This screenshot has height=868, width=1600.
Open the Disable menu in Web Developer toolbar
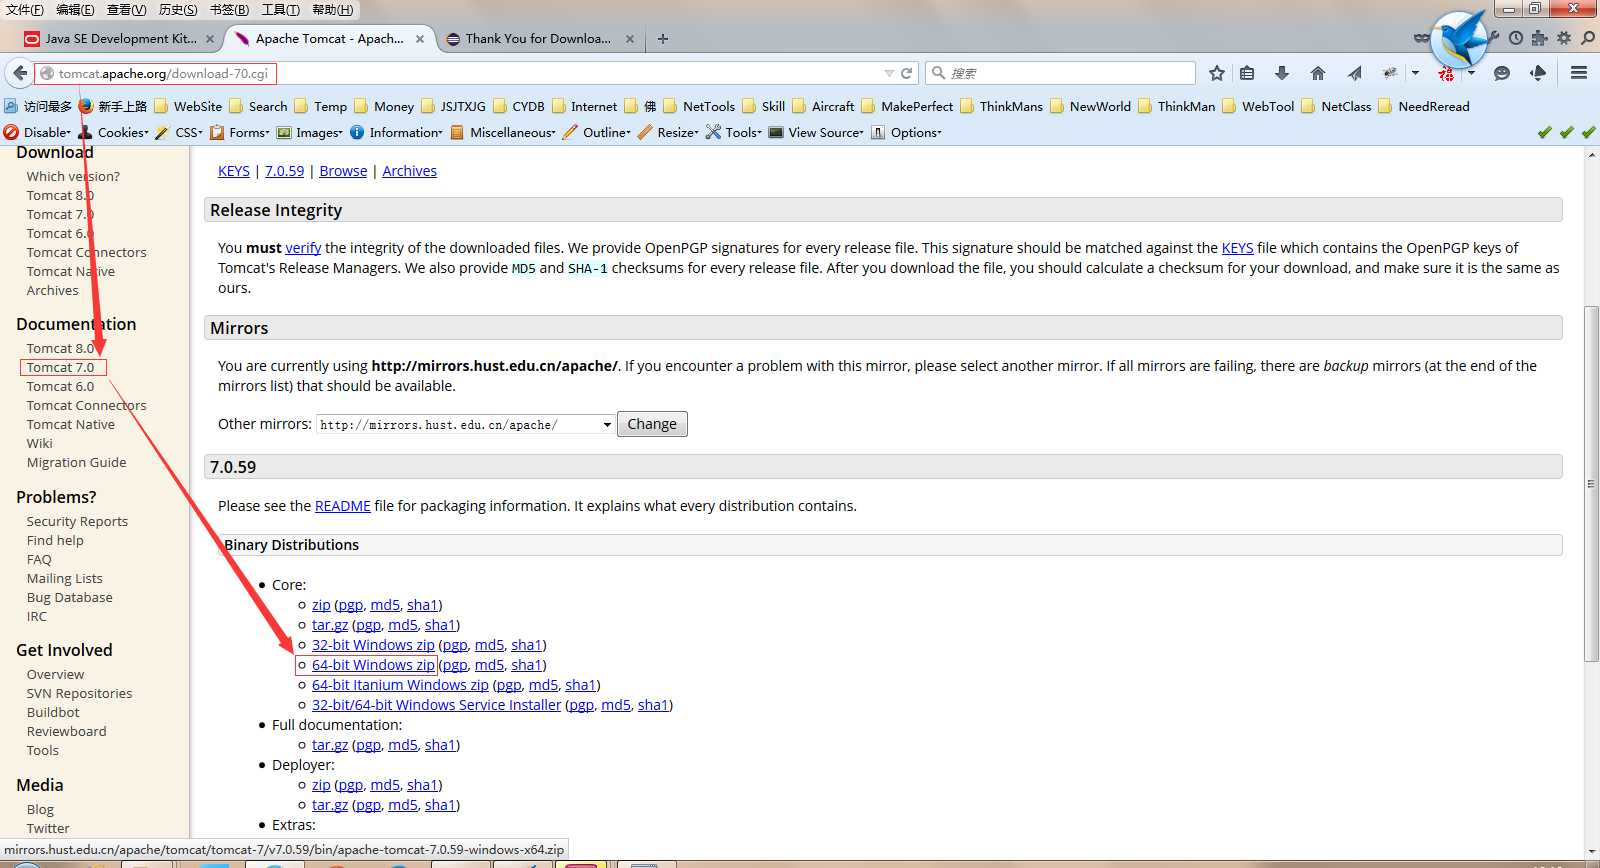pos(37,132)
